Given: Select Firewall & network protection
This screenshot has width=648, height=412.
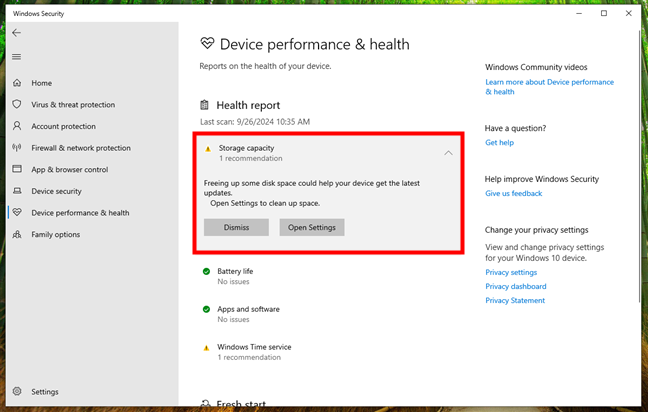Looking at the screenshot, I should pos(81,148).
